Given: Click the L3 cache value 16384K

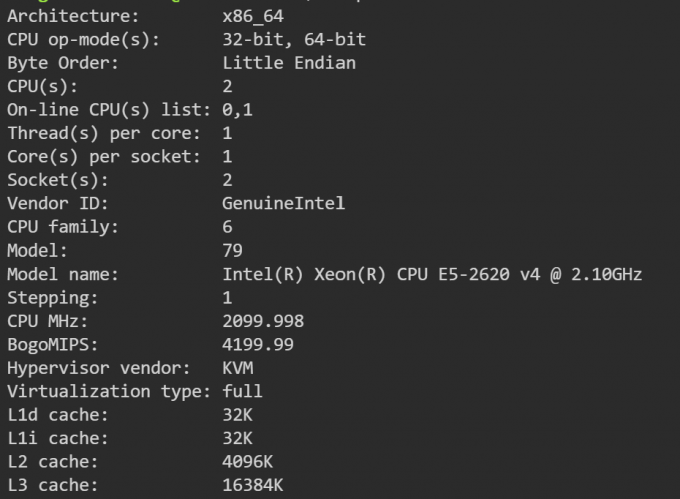Looking at the screenshot, I should pos(253,485).
